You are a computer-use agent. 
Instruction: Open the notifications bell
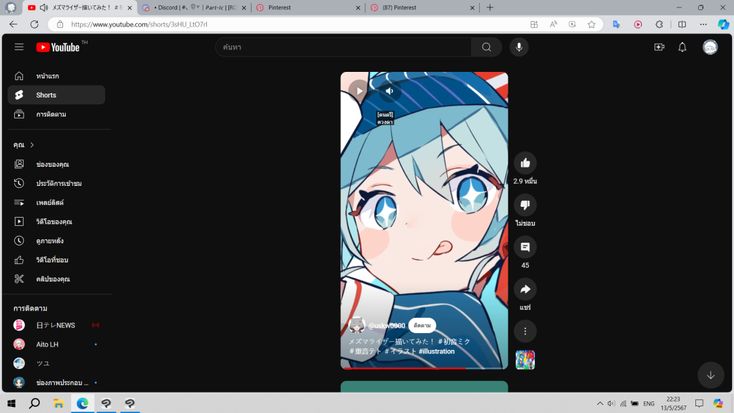coord(682,47)
